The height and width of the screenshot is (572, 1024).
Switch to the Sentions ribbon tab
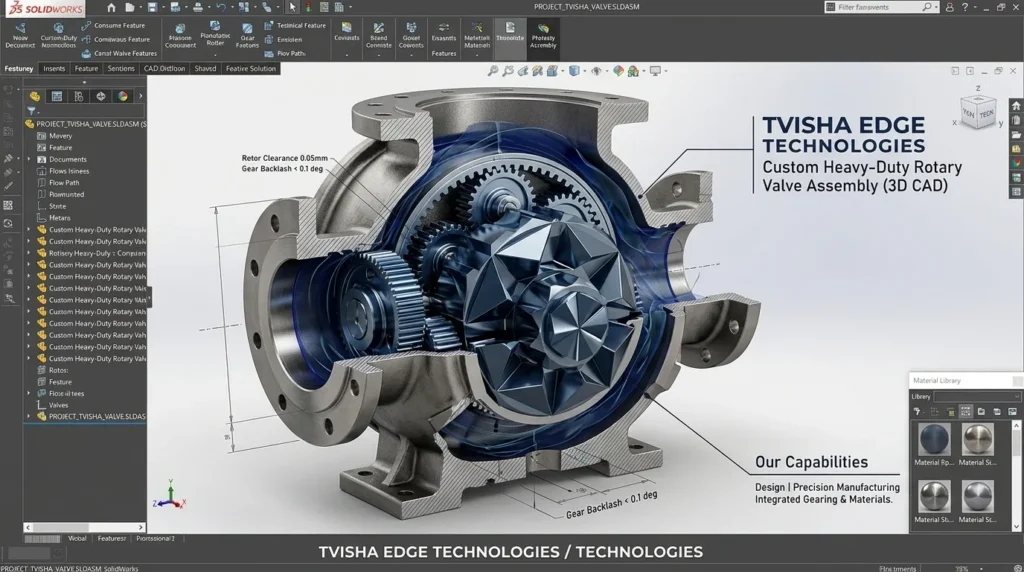pyautogui.click(x=121, y=69)
